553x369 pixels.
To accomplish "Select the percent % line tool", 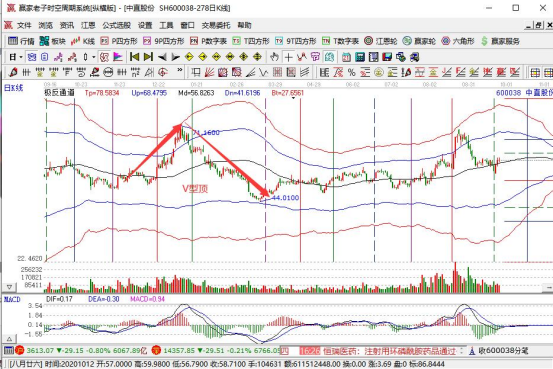I will tap(352, 73).
